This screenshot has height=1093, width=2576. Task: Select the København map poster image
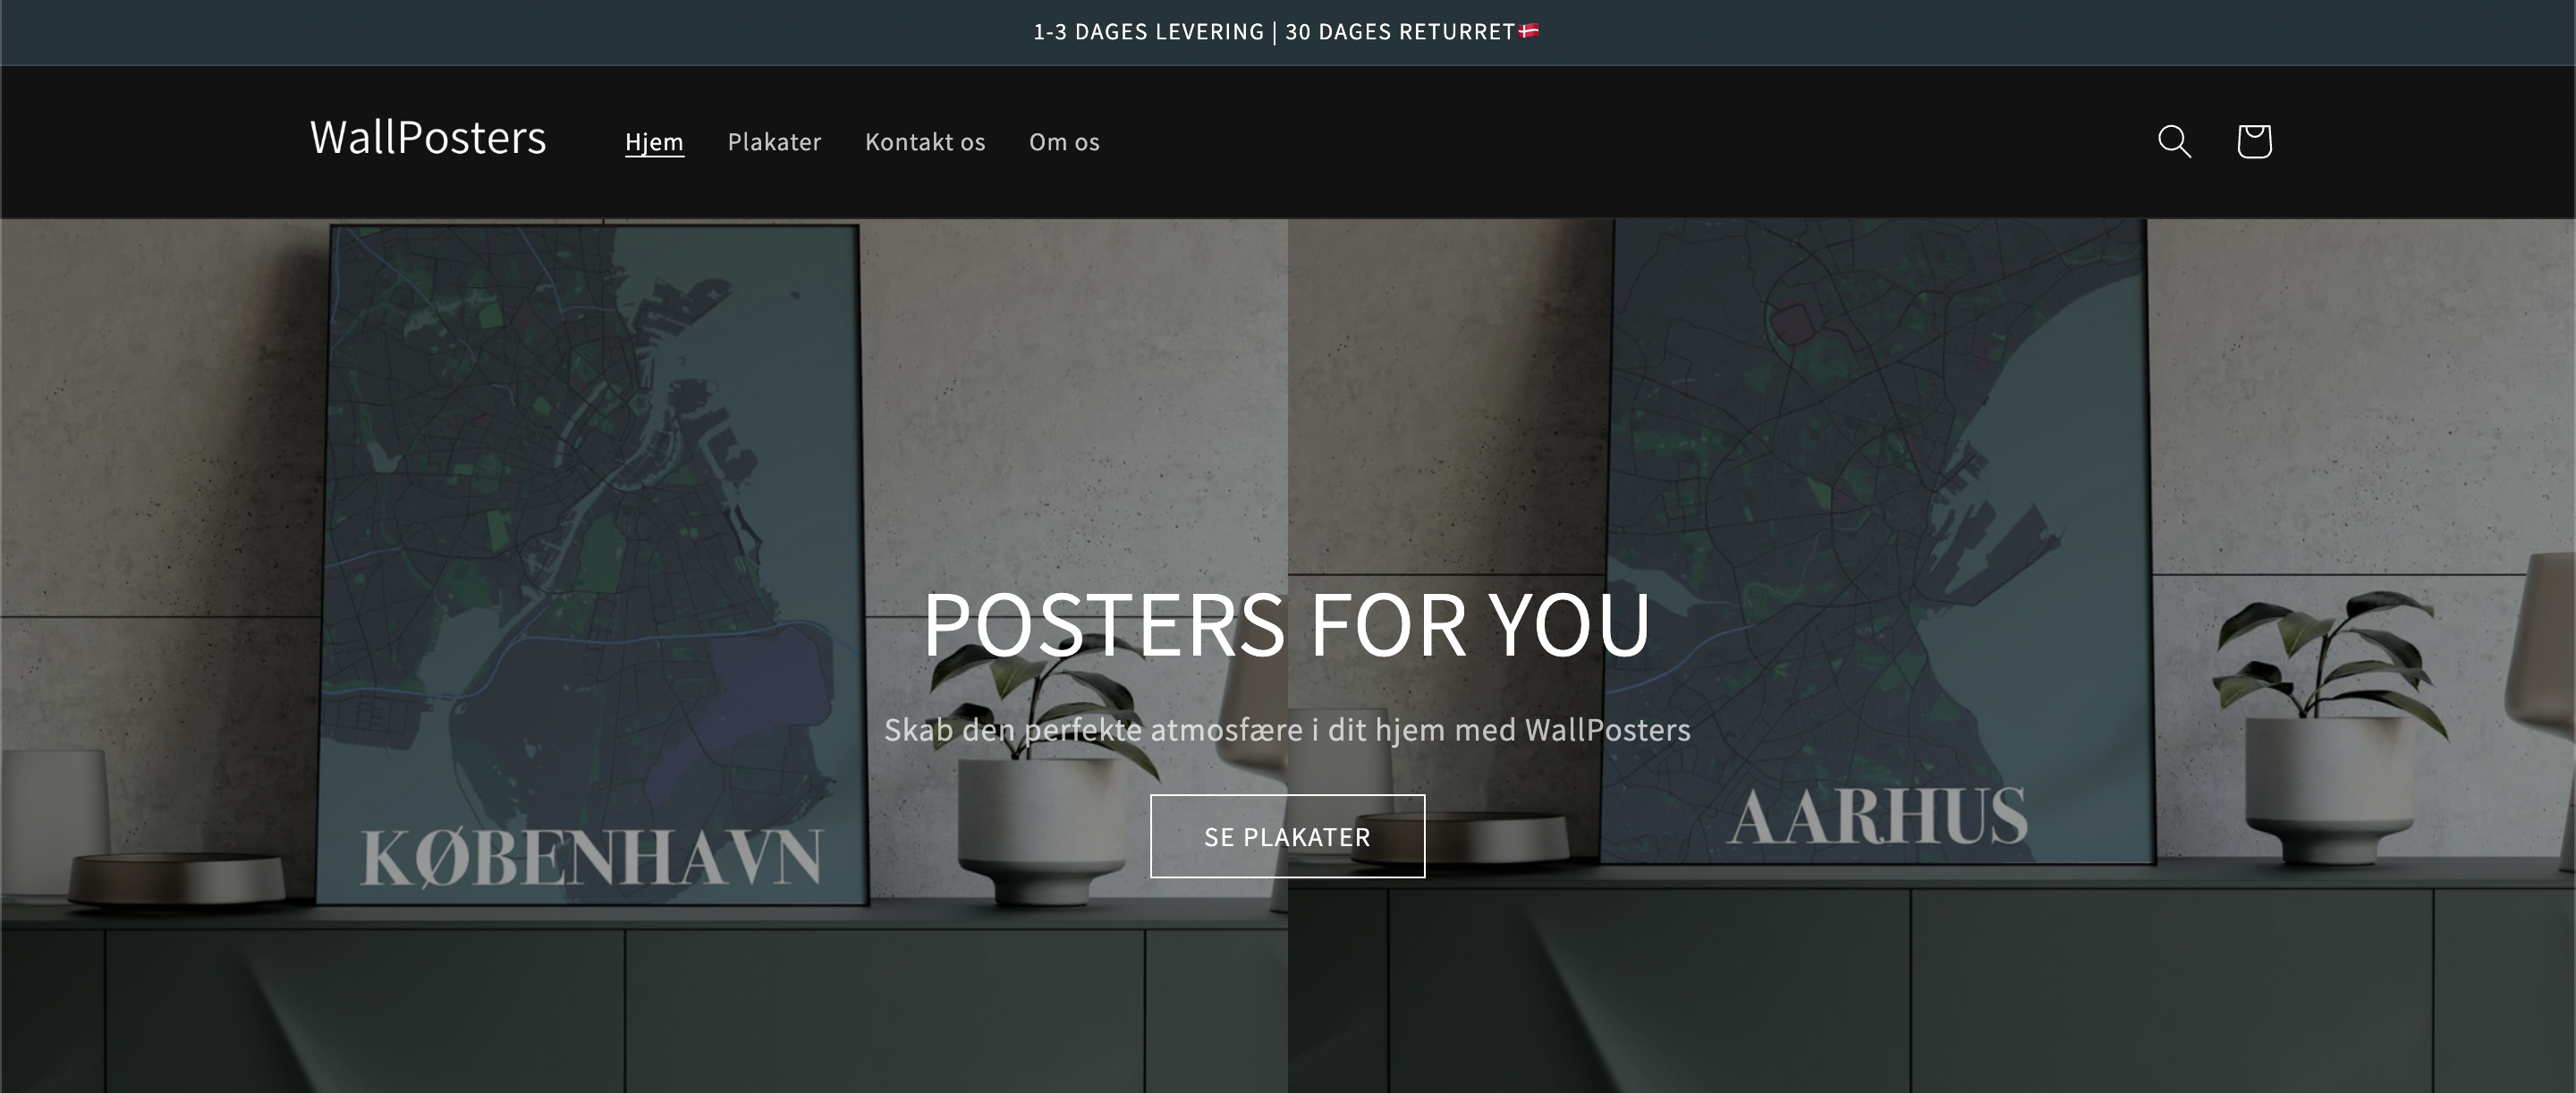pyautogui.click(x=592, y=565)
